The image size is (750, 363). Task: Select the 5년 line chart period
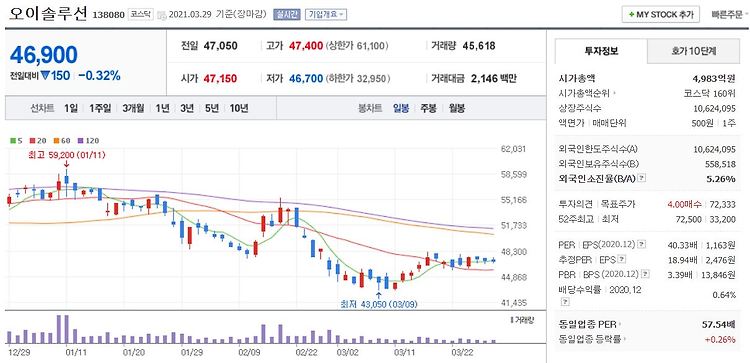[211, 108]
